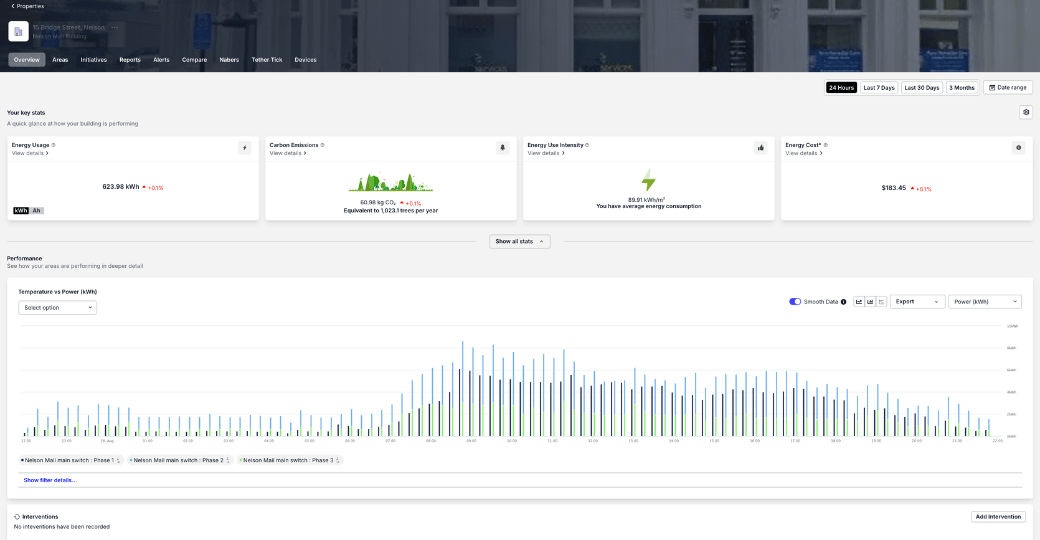Select Last 7 Days time range

tap(879, 88)
